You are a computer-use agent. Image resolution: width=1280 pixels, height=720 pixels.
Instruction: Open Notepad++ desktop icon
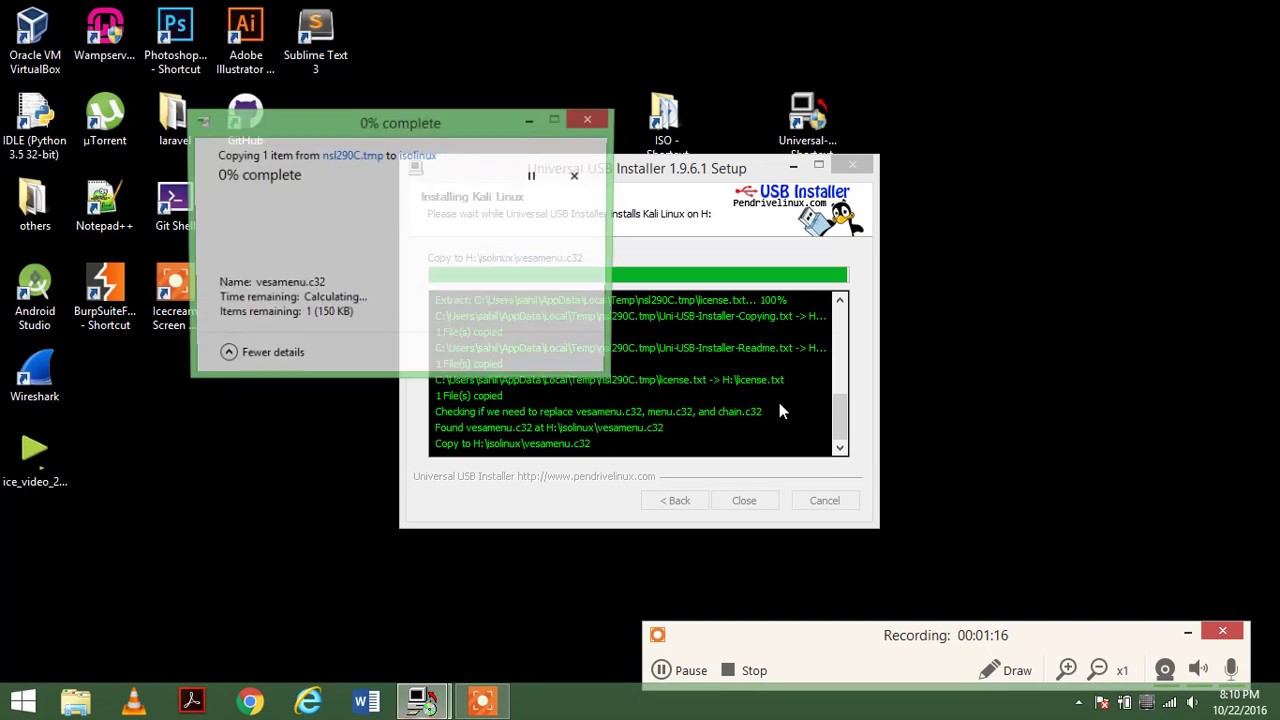[104, 206]
